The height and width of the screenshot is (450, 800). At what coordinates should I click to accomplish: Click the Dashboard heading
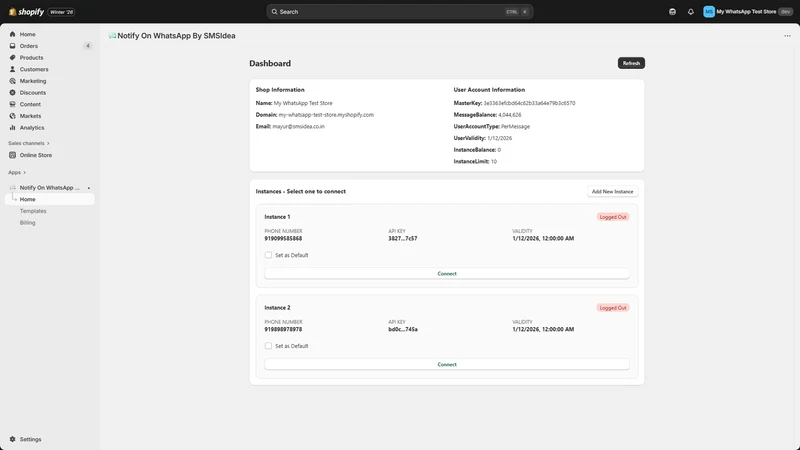click(270, 63)
